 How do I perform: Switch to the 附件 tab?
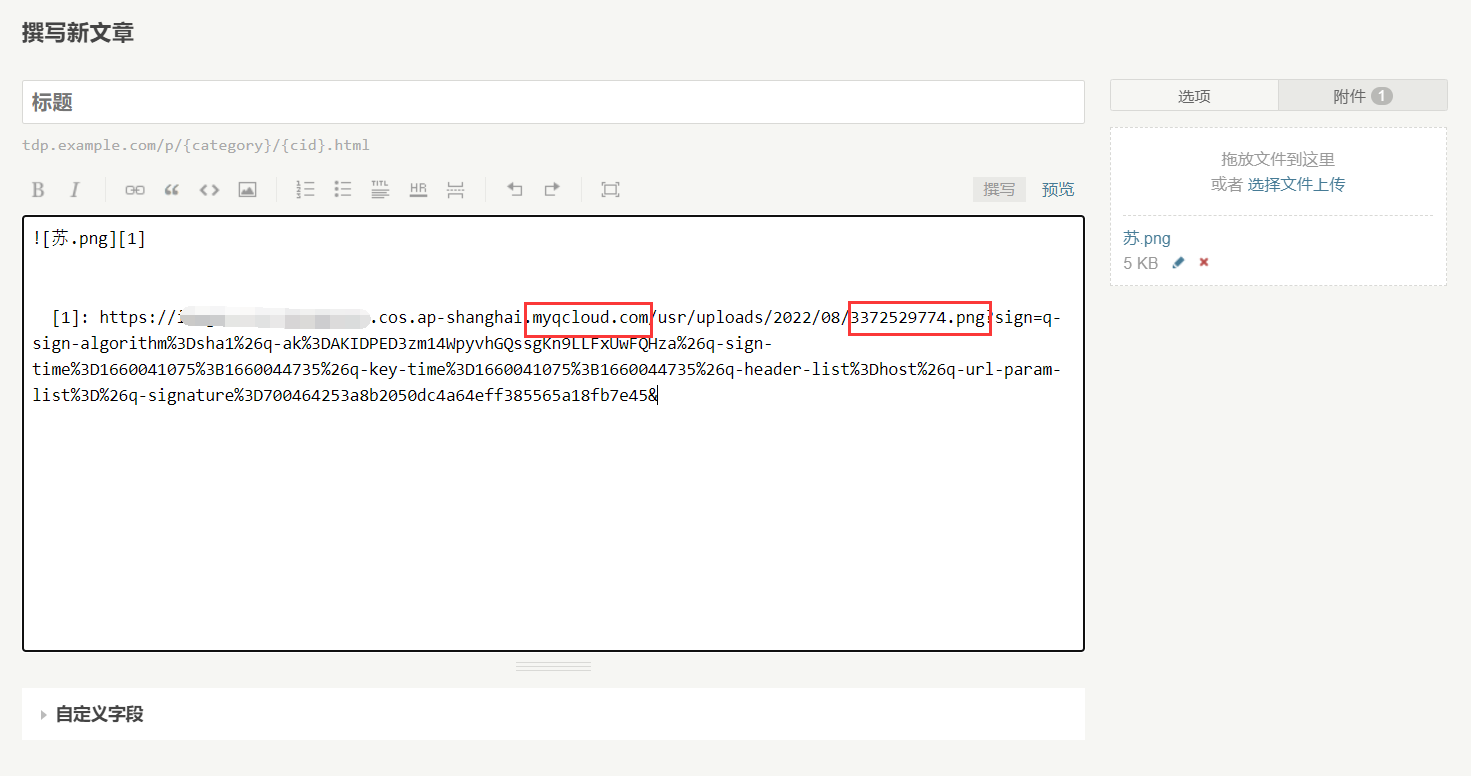click(x=1362, y=96)
